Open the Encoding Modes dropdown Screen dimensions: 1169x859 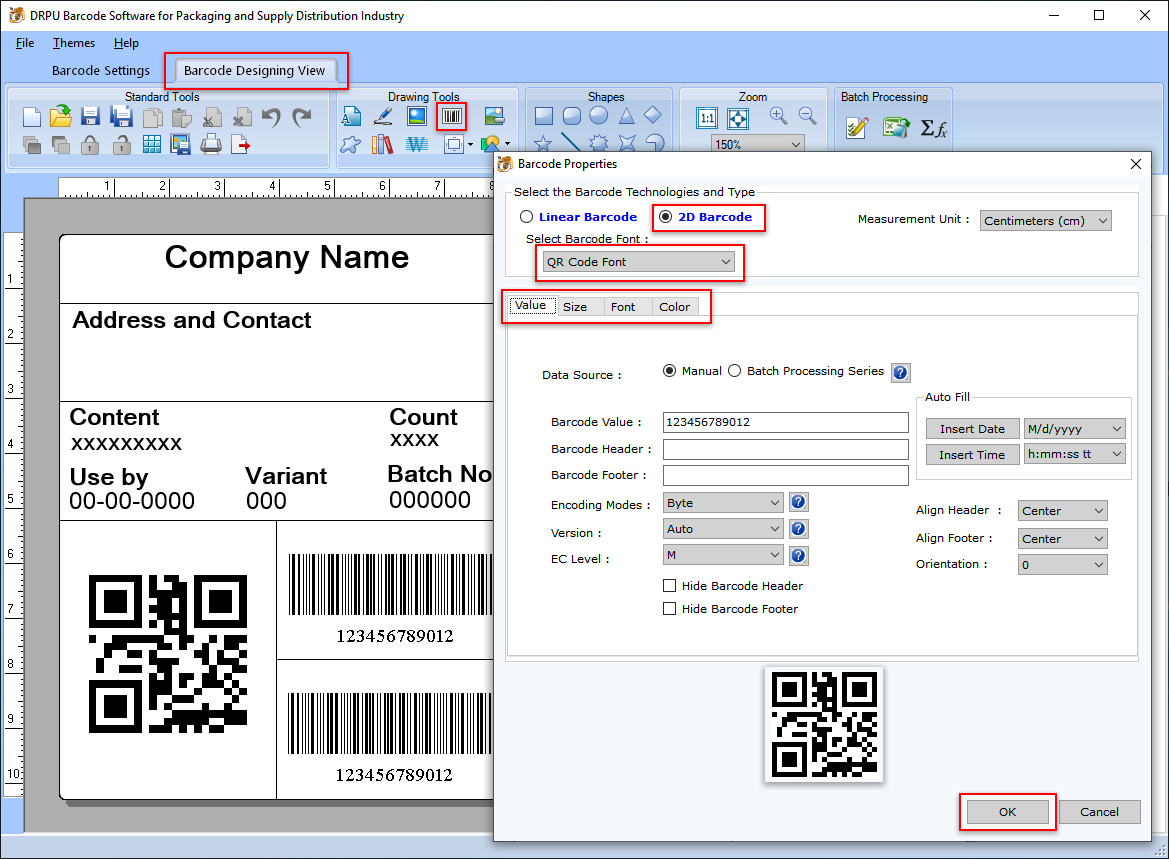coord(722,503)
